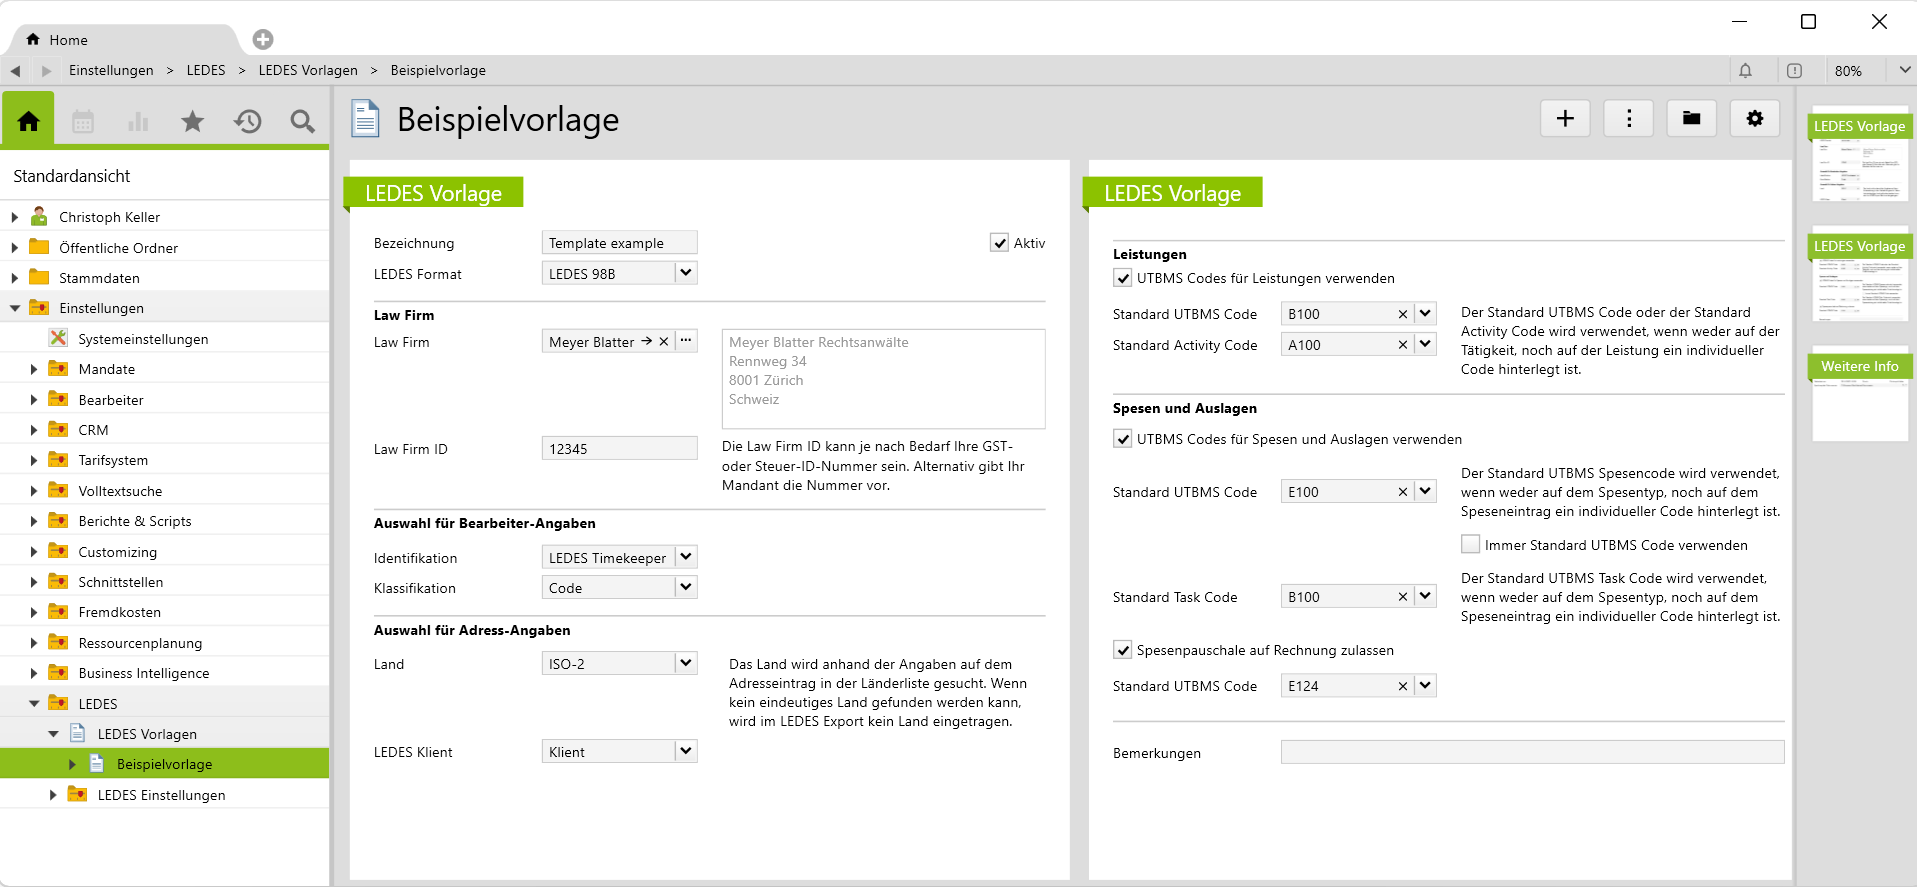
Task: Open the gear settings button
Action: (1754, 119)
